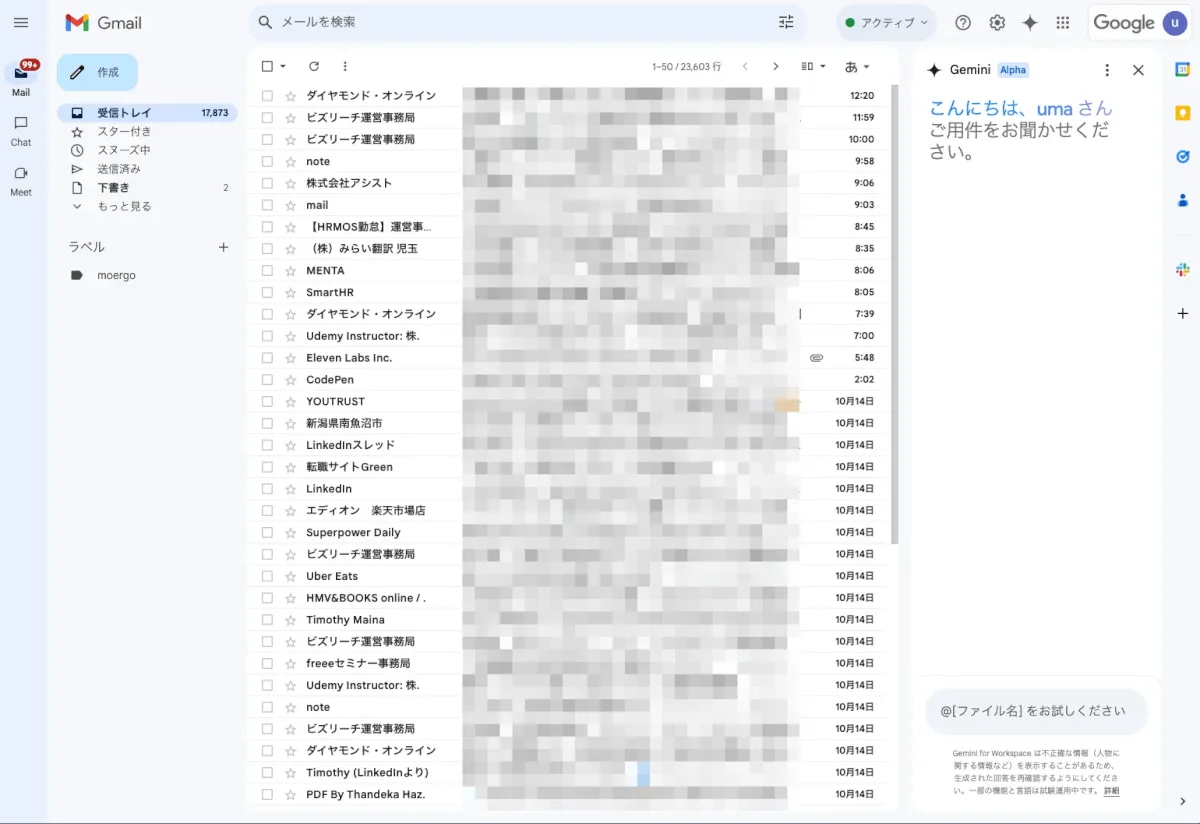The height and width of the screenshot is (824, 1200).
Task: Select the checkbox for 株式会社アシスト email
Action: pyautogui.click(x=267, y=183)
